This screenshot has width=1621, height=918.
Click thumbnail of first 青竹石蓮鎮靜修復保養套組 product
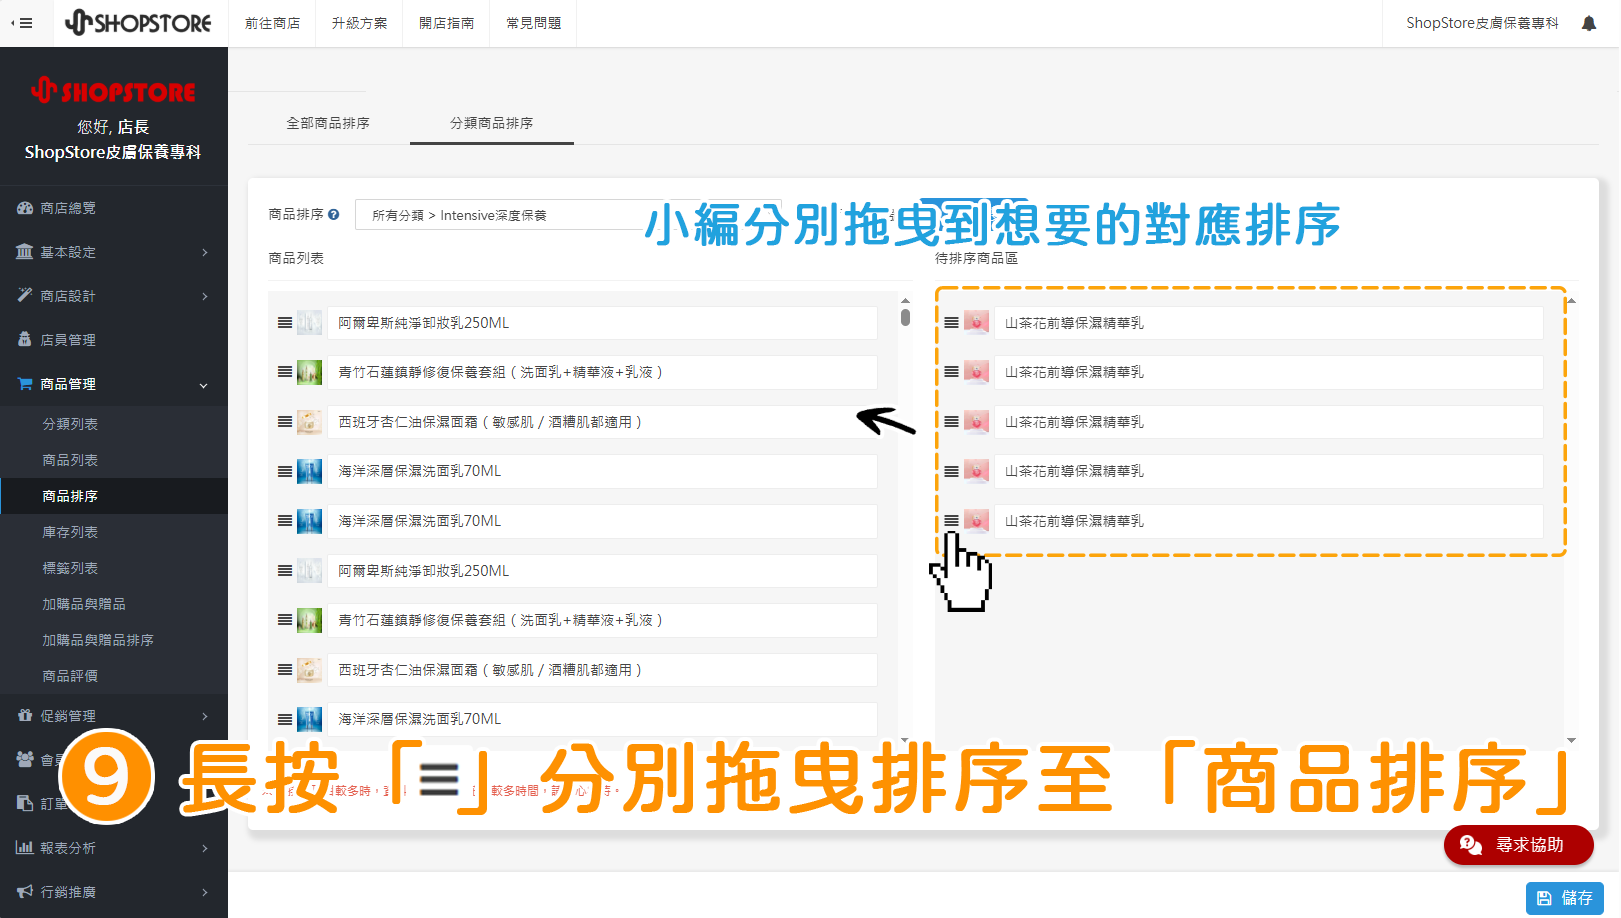pos(310,372)
